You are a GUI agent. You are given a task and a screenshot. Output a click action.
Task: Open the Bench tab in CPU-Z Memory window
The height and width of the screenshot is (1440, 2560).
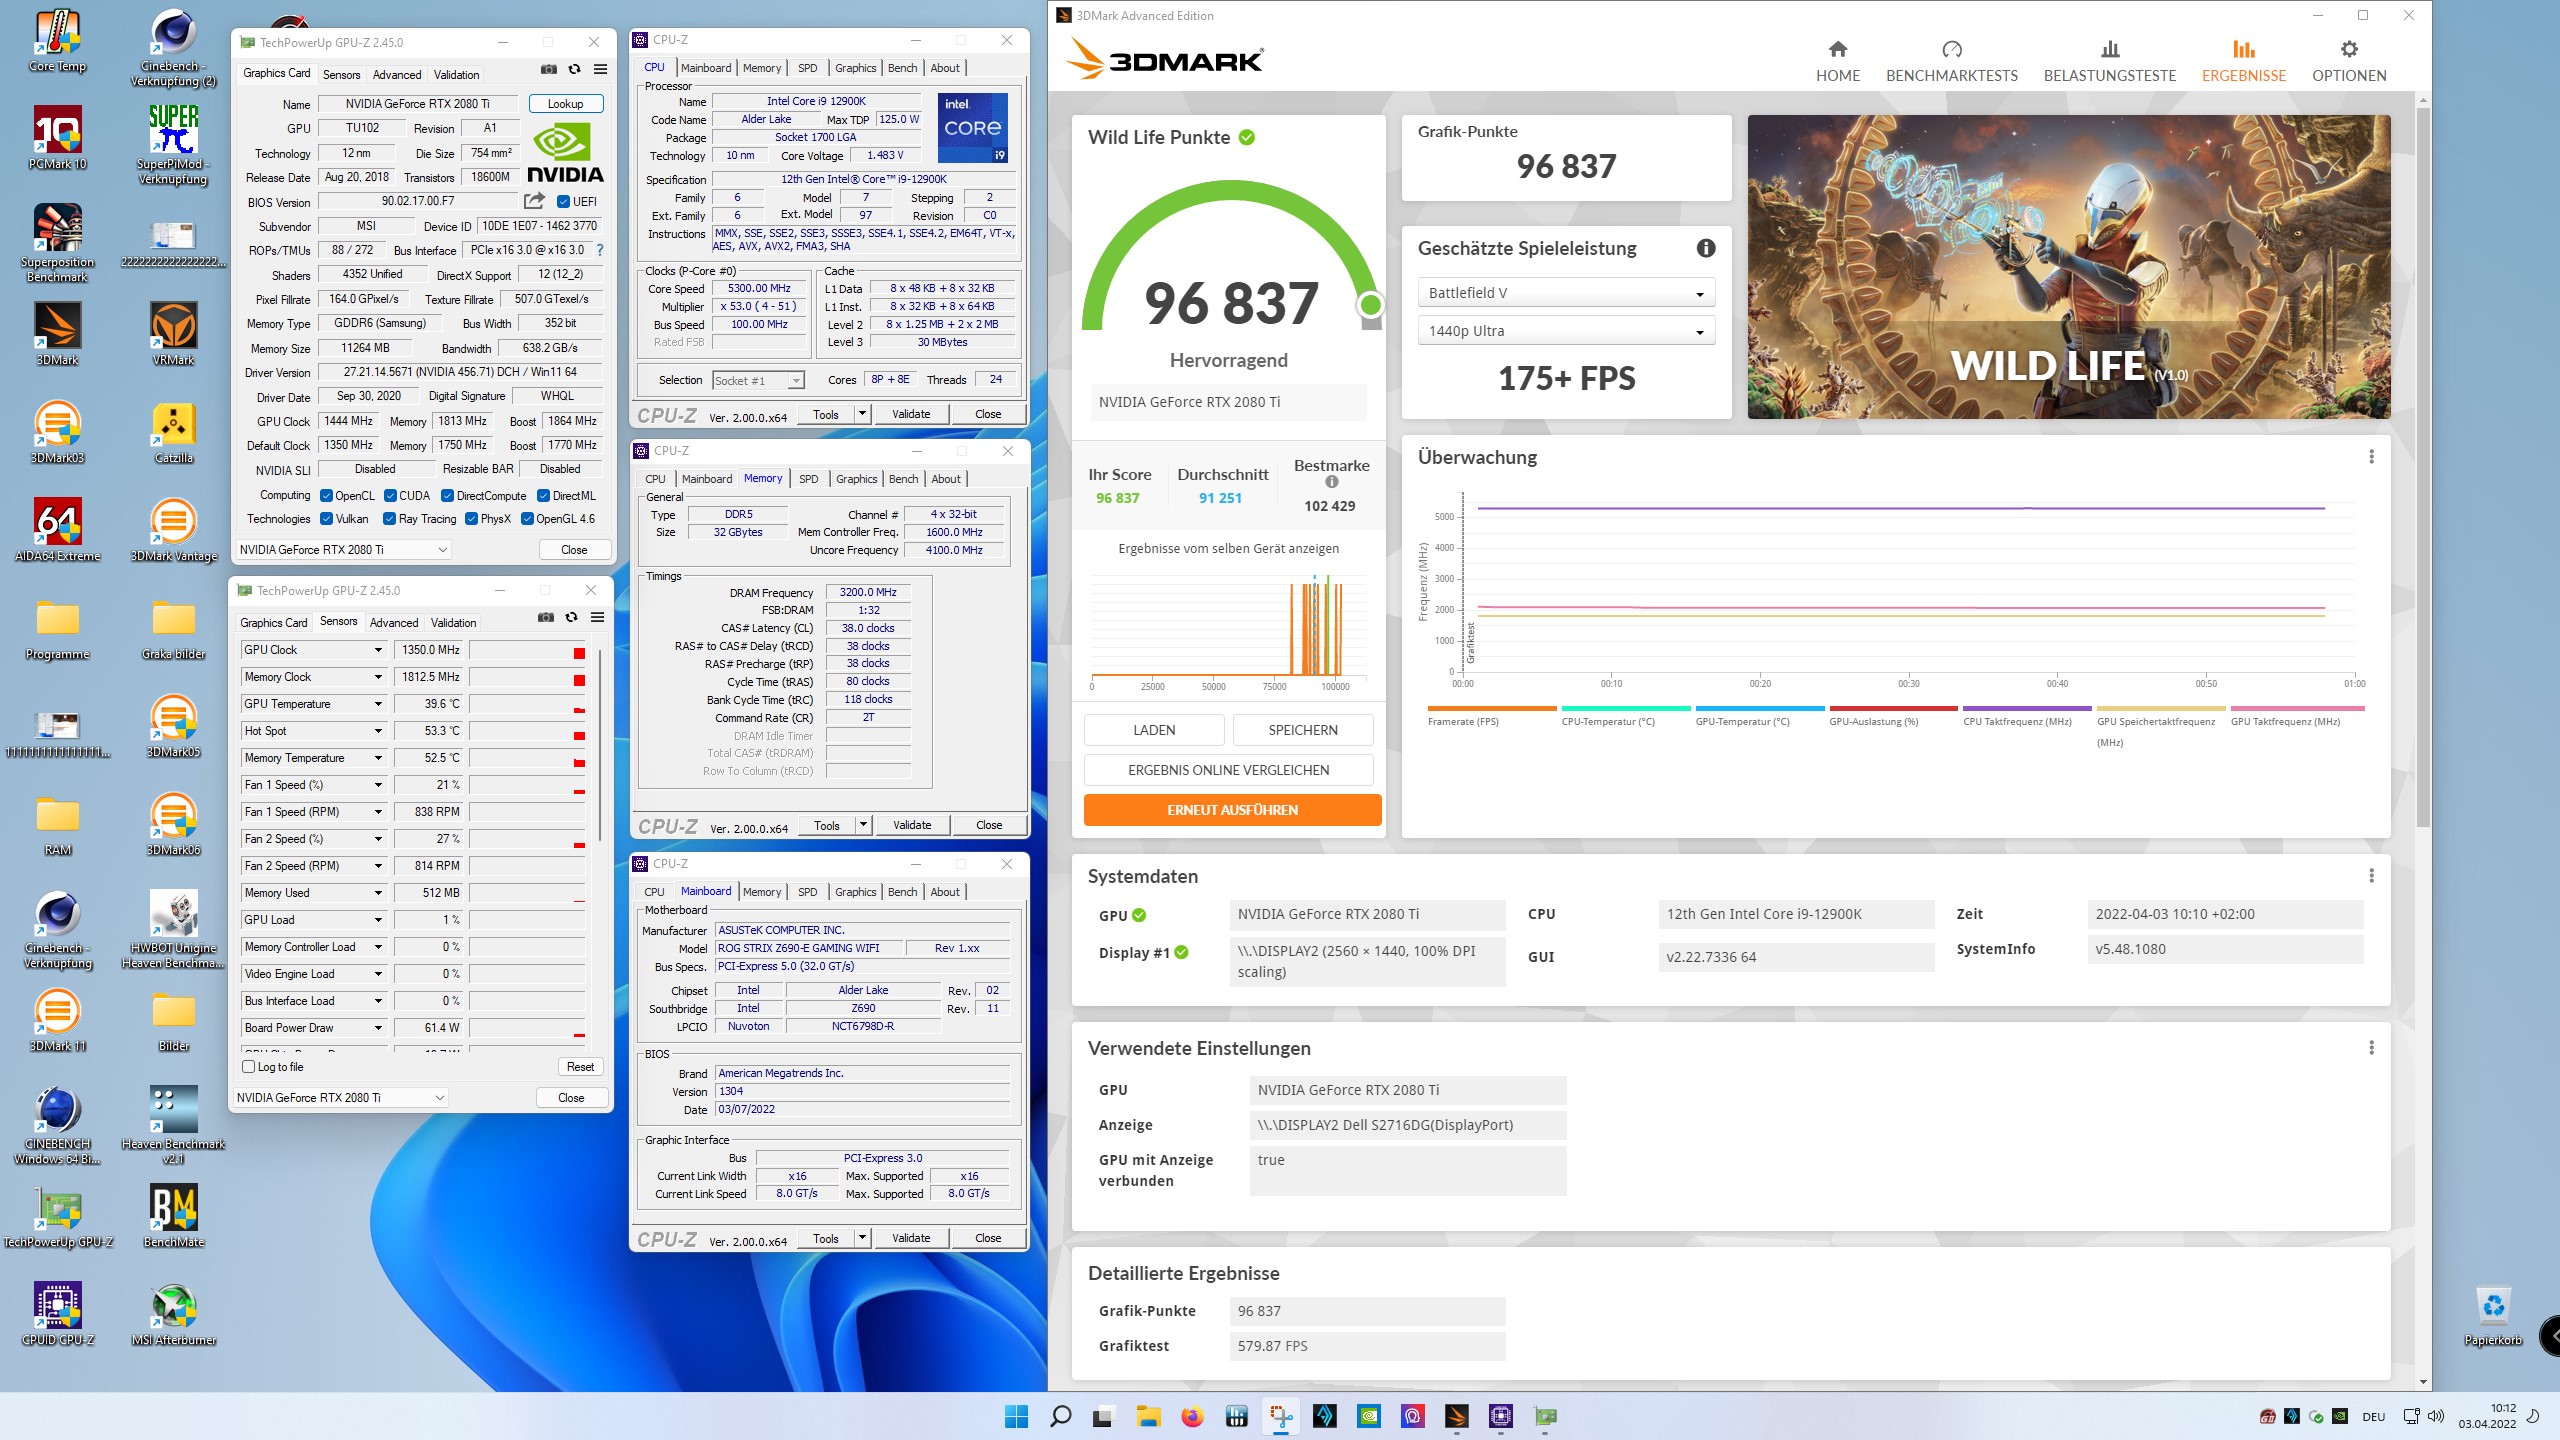tap(904, 479)
